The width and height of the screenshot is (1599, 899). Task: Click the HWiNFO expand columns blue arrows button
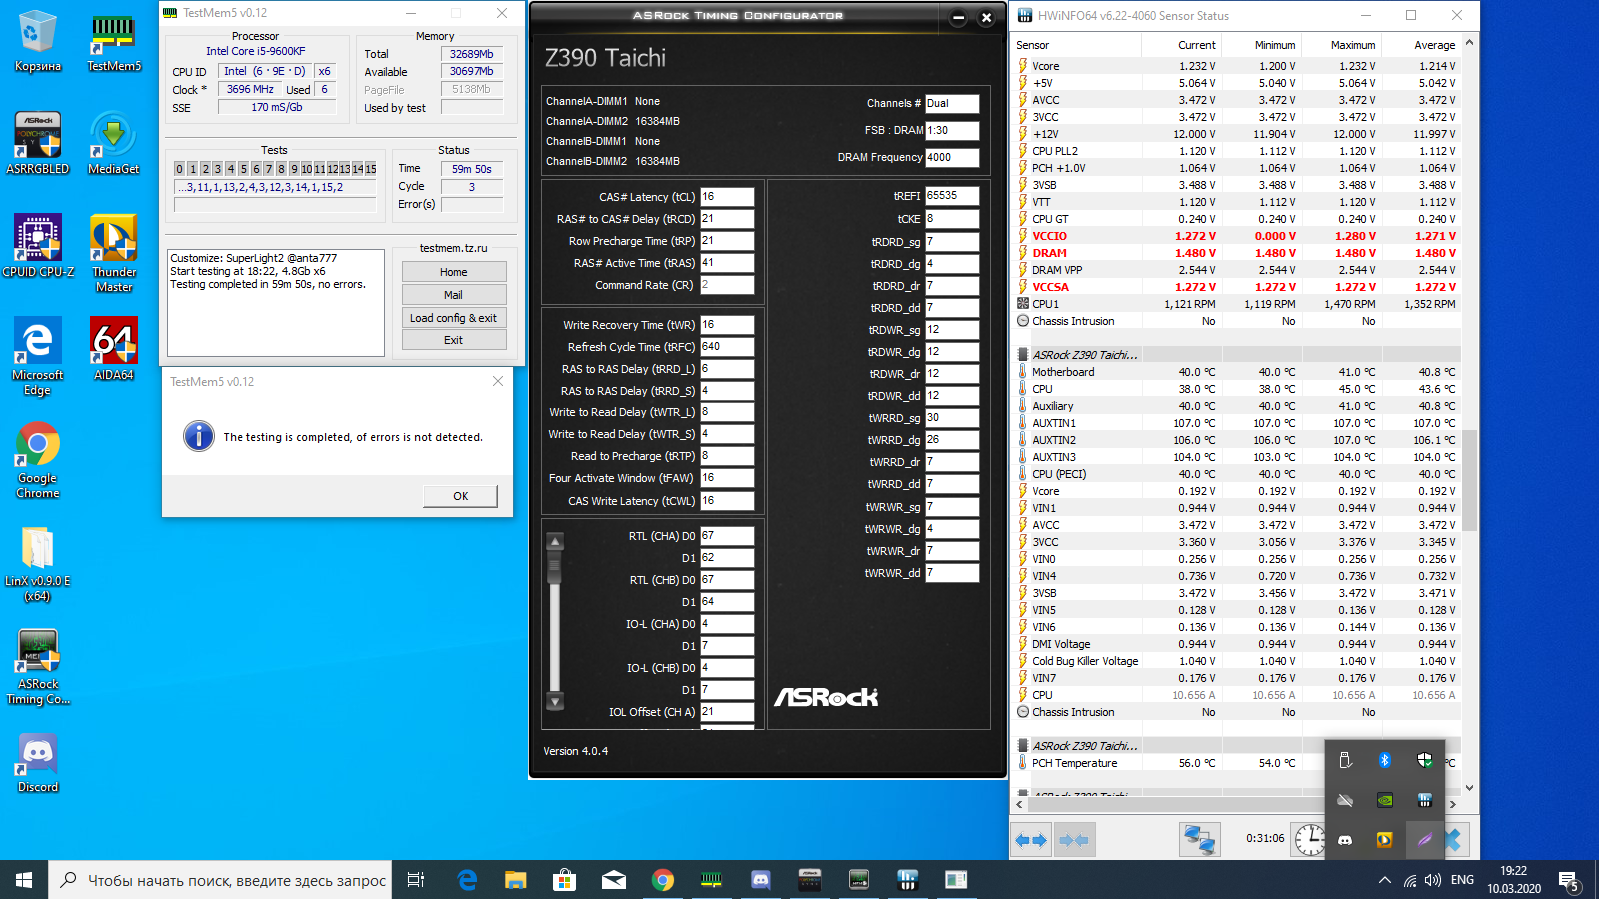(1031, 840)
